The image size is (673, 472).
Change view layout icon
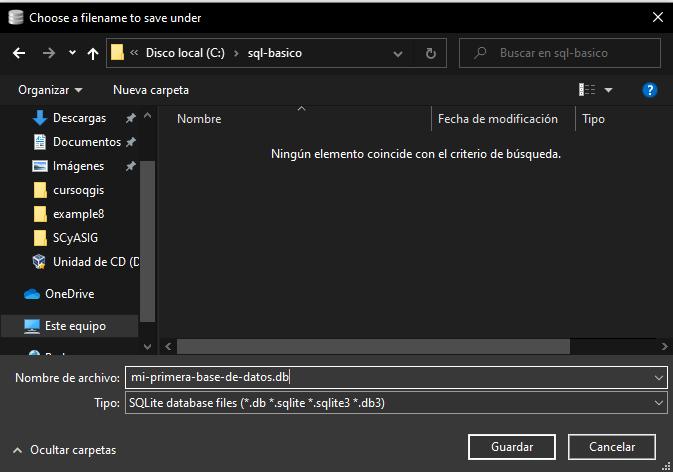(588, 90)
